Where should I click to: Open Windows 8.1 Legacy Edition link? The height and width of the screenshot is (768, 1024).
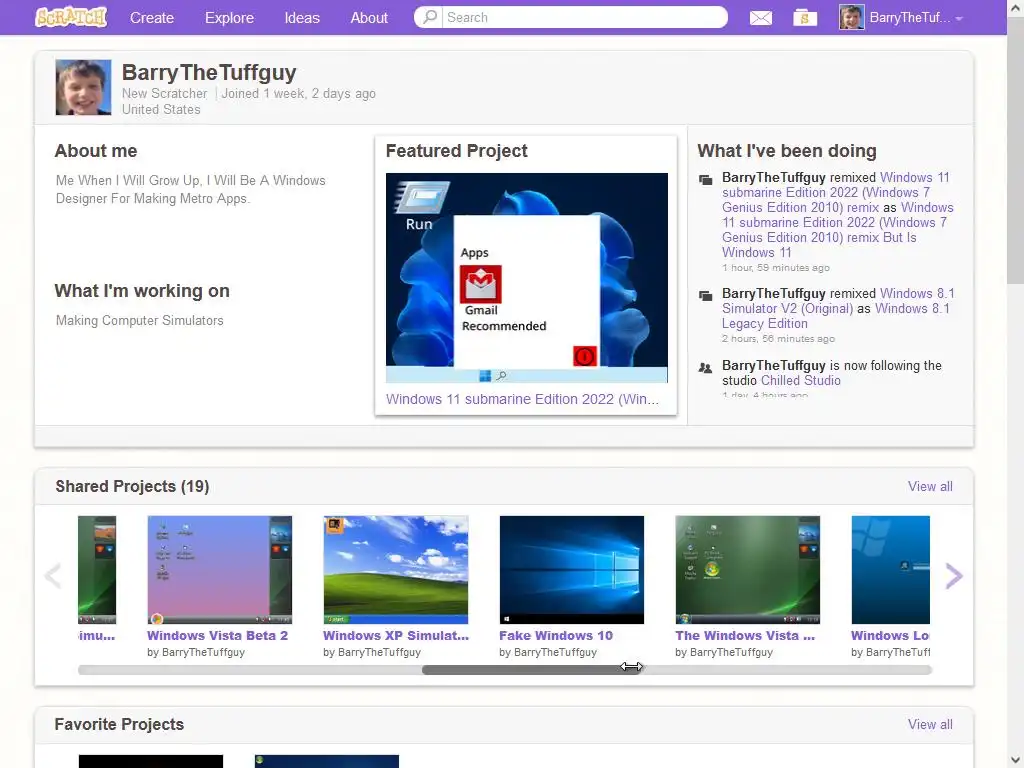836,316
